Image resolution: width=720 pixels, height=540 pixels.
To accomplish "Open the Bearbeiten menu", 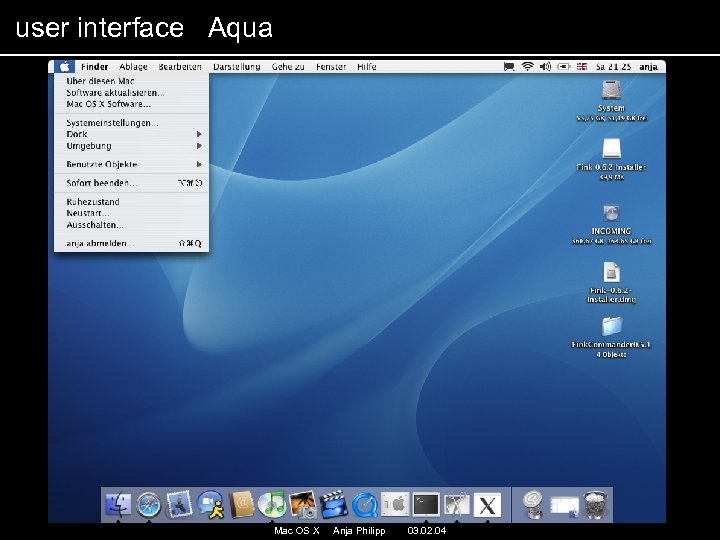I will [180, 67].
